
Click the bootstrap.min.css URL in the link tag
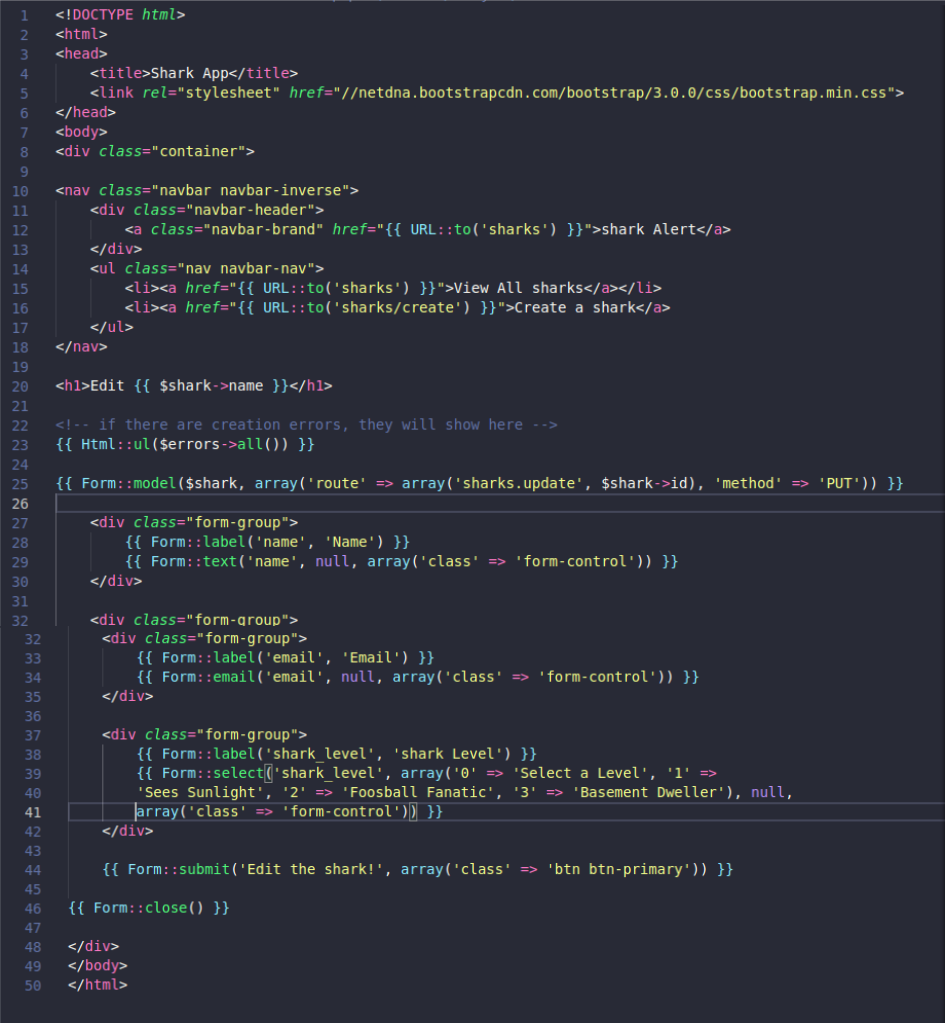(615, 93)
